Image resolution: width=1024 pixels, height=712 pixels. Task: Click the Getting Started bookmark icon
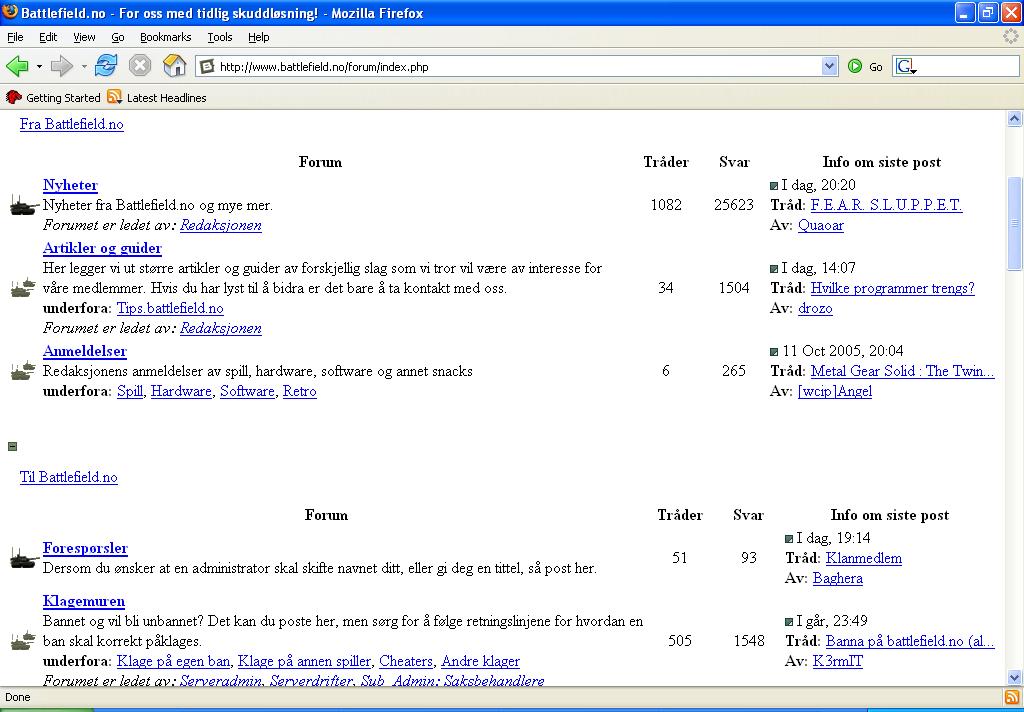[14, 97]
